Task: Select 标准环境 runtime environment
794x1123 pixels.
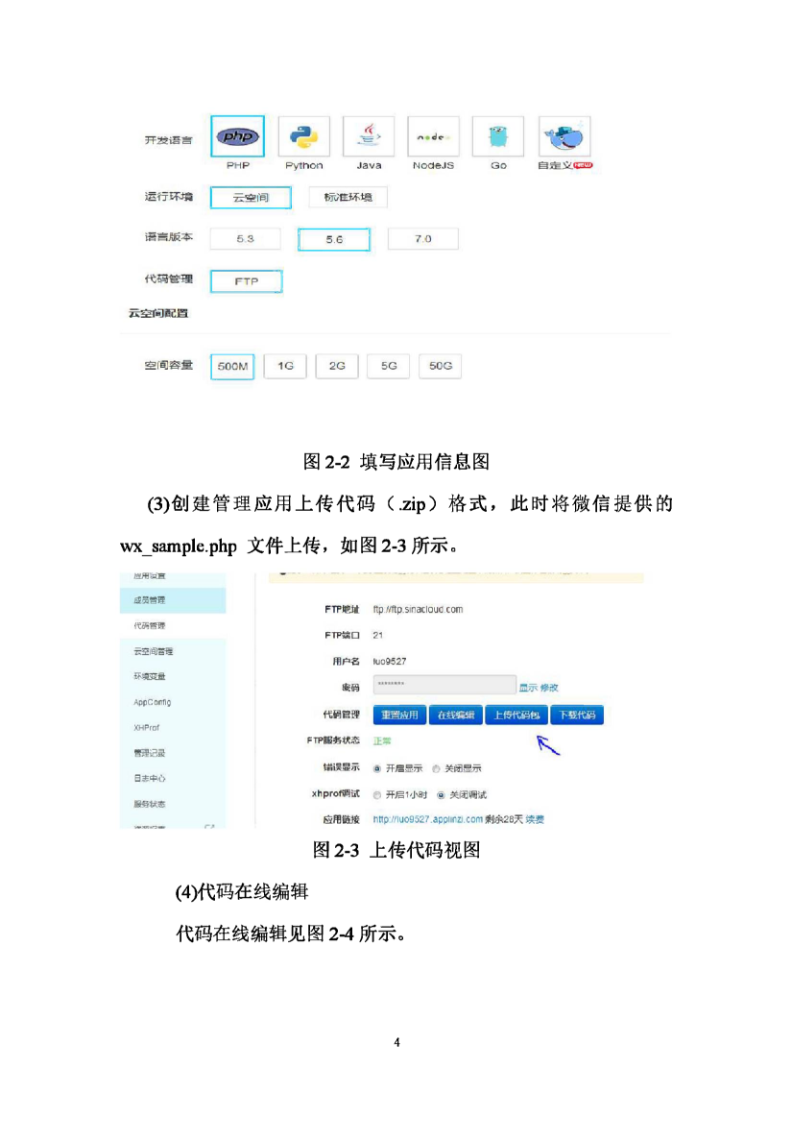Action: (x=348, y=198)
